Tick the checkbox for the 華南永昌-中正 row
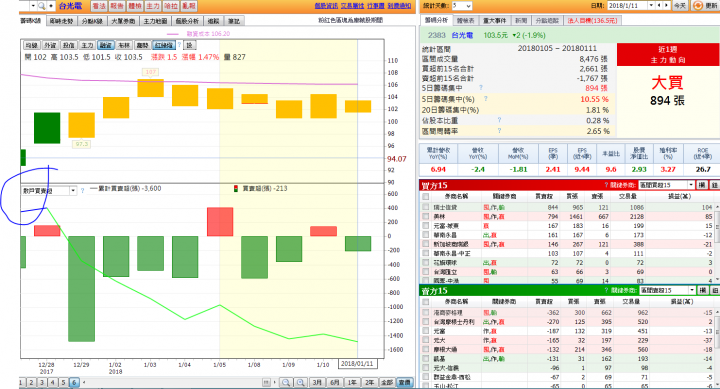 click(426, 254)
